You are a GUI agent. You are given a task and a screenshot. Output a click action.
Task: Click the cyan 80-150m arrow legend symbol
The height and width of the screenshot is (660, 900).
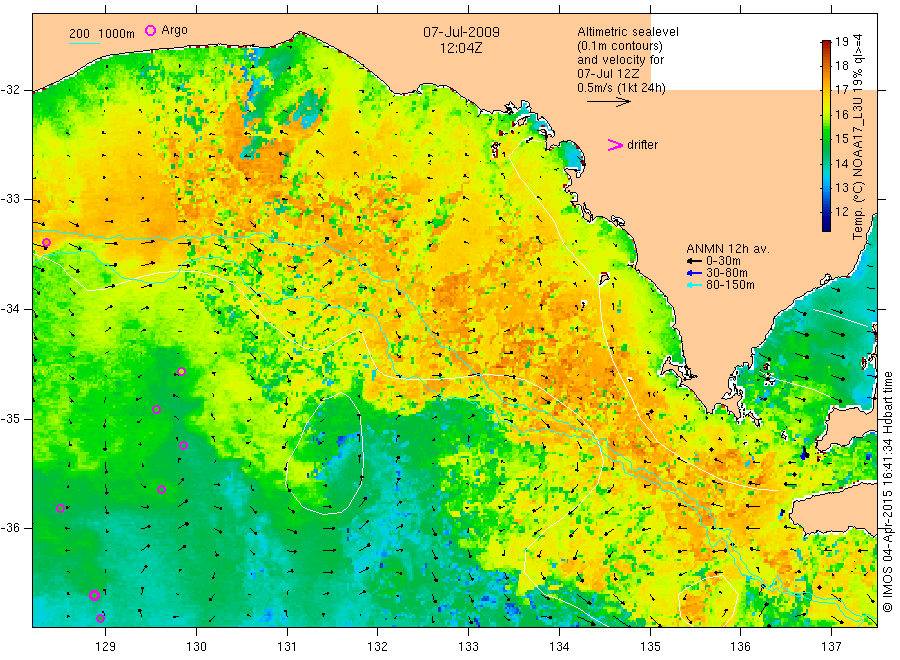(695, 285)
